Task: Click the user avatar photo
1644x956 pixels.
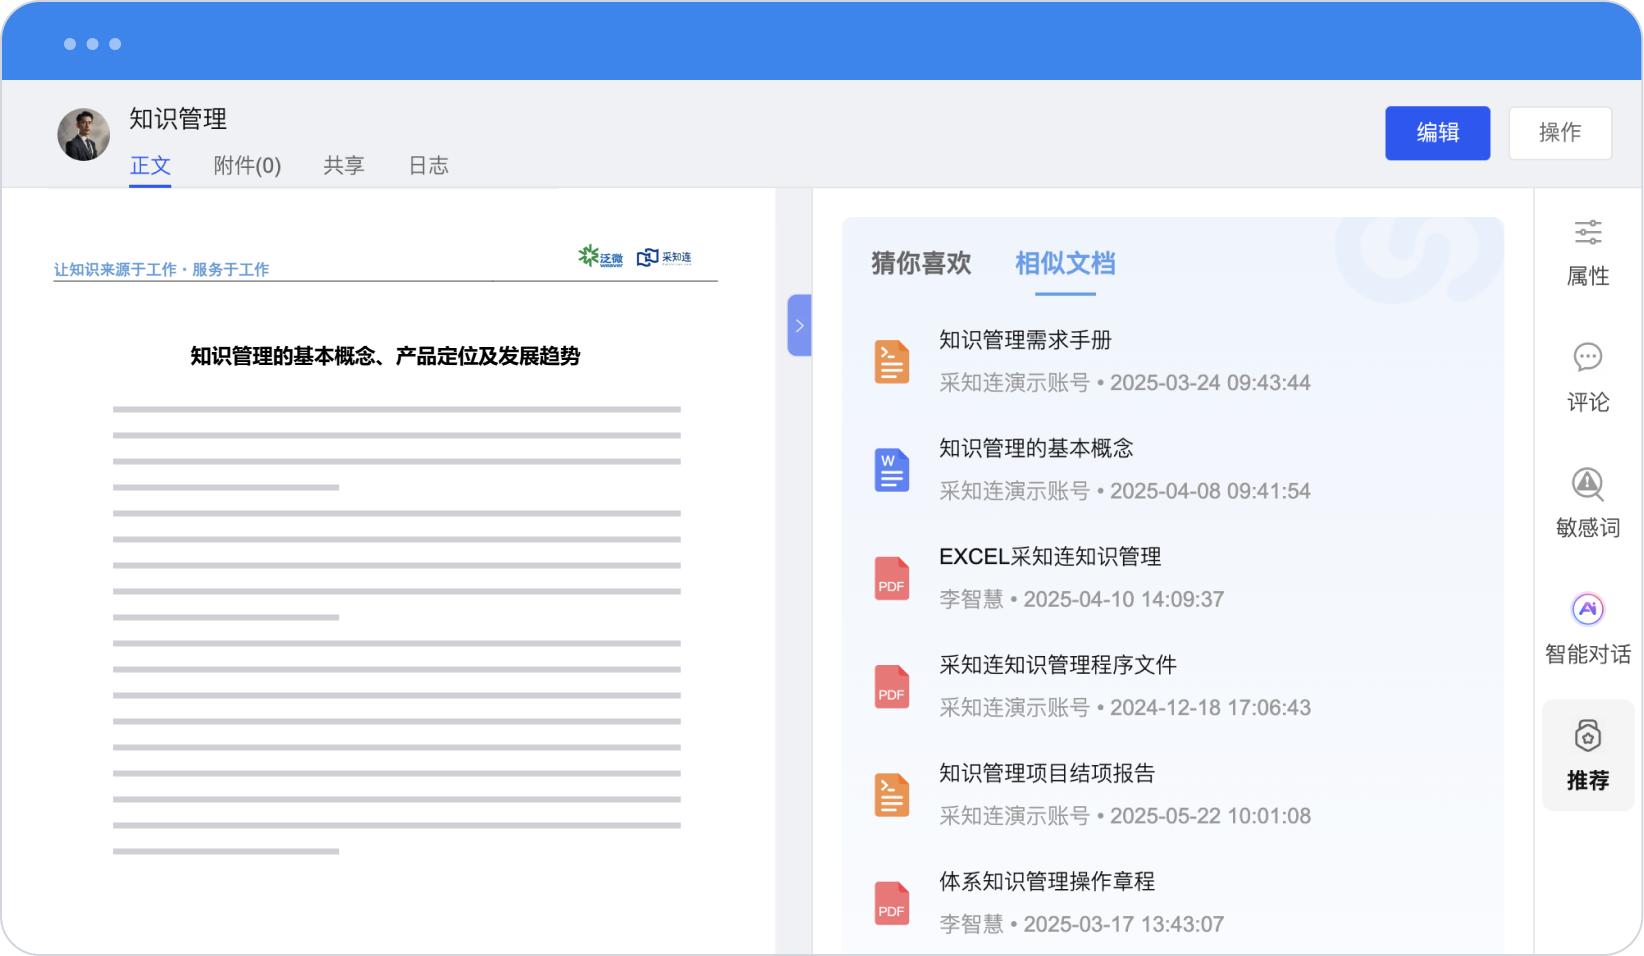Action: click(84, 135)
